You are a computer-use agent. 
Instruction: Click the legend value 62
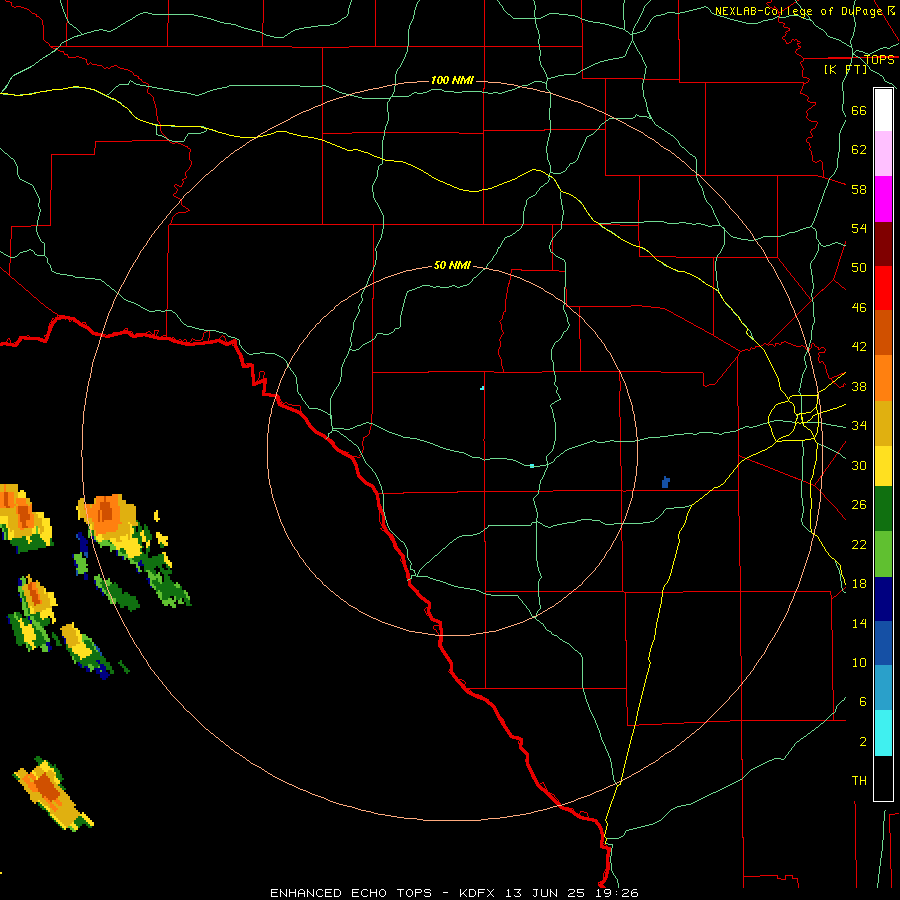point(859,150)
